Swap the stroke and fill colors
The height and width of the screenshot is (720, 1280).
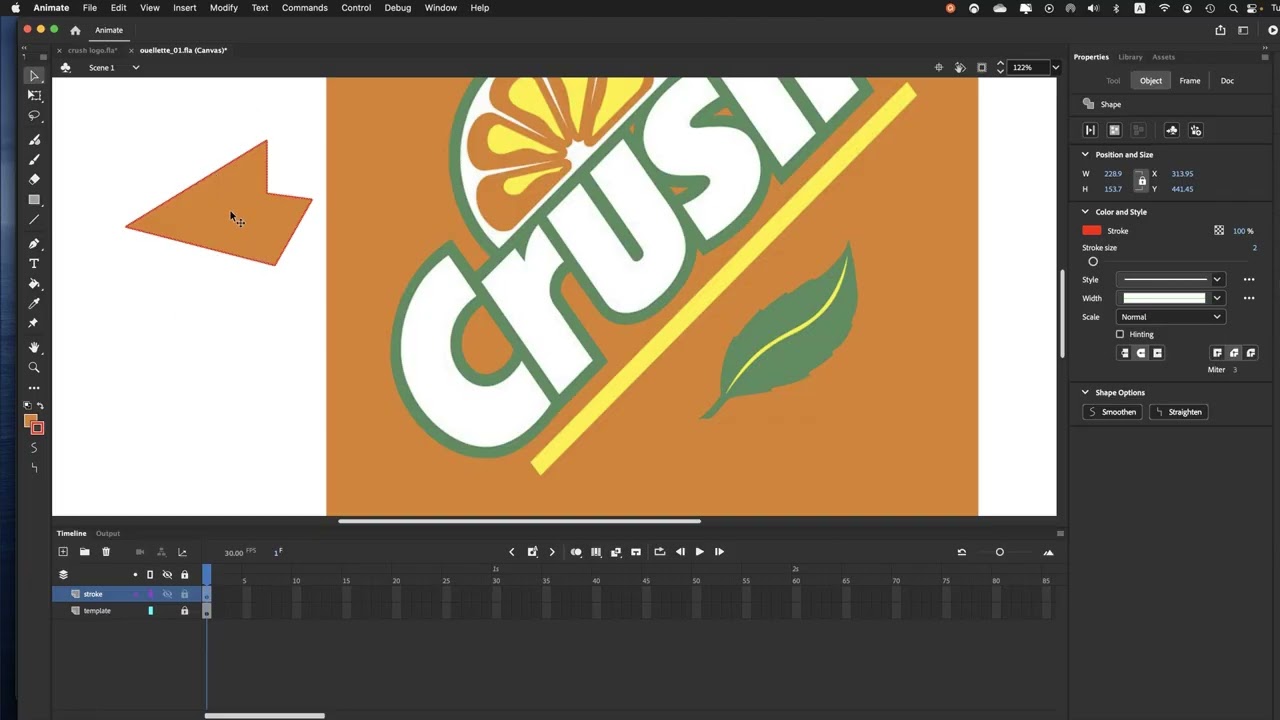click(40, 406)
